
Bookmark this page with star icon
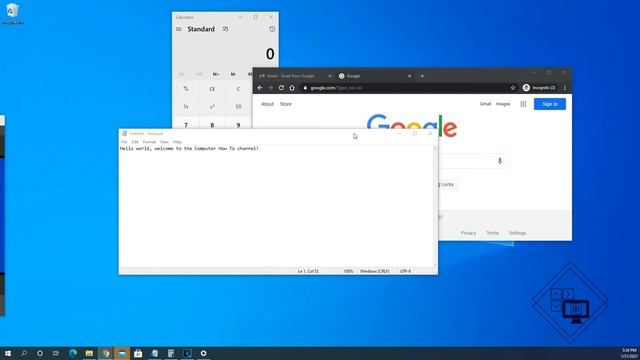[x=513, y=88]
